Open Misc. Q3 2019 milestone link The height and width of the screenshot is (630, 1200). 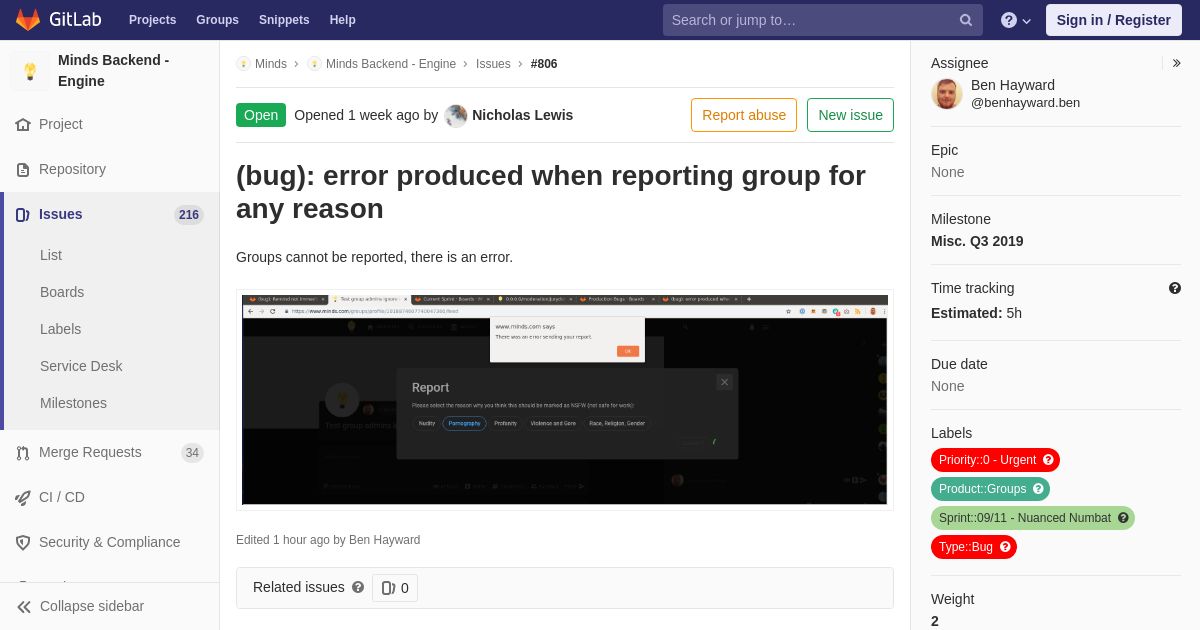click(977, 241)
